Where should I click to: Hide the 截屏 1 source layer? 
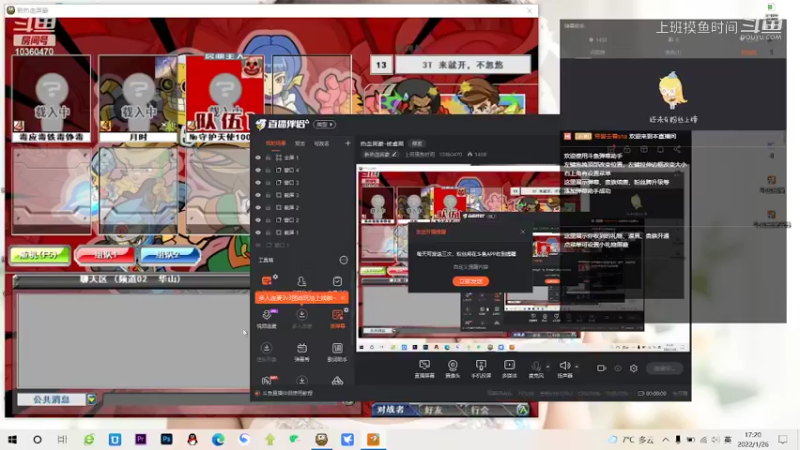[x=258, y=233]
